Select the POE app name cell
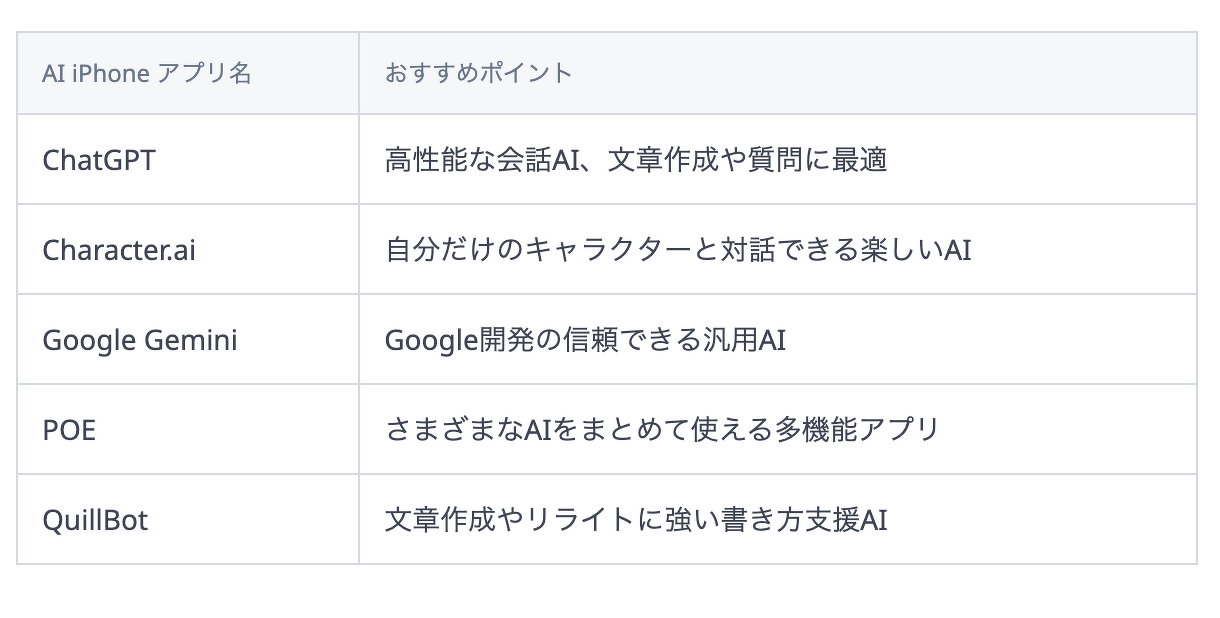The height and width of the screenshot is (618, 1220). pos(188,429)
